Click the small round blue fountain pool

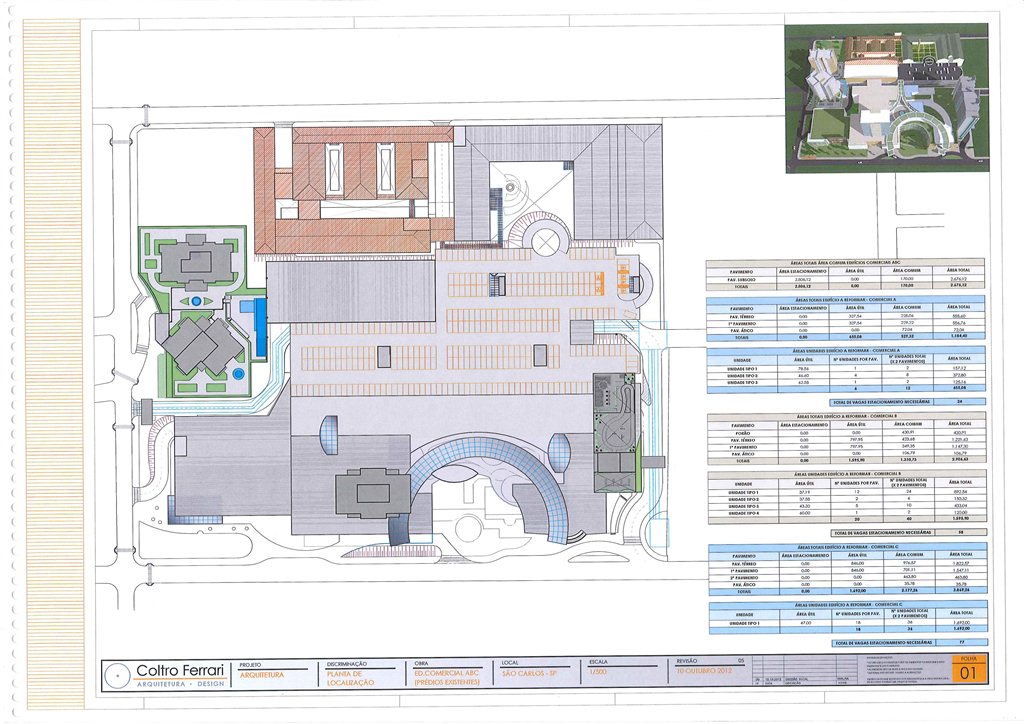tap(238, 374)
